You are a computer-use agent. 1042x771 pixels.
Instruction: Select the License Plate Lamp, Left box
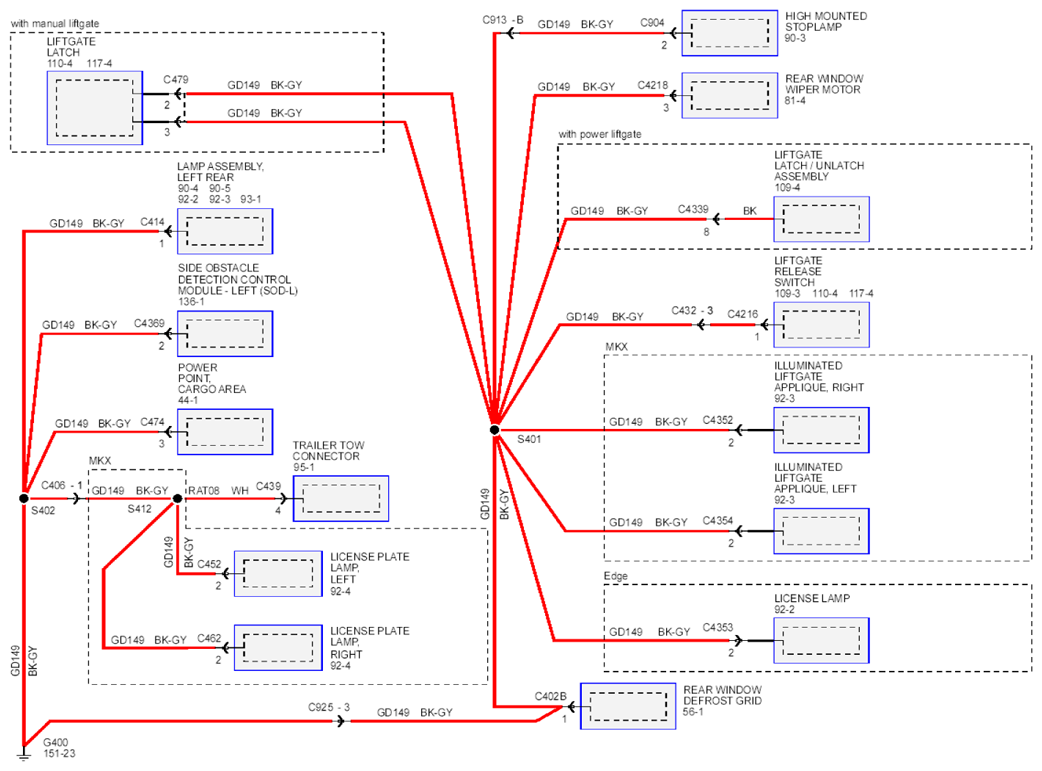point(278,574)
